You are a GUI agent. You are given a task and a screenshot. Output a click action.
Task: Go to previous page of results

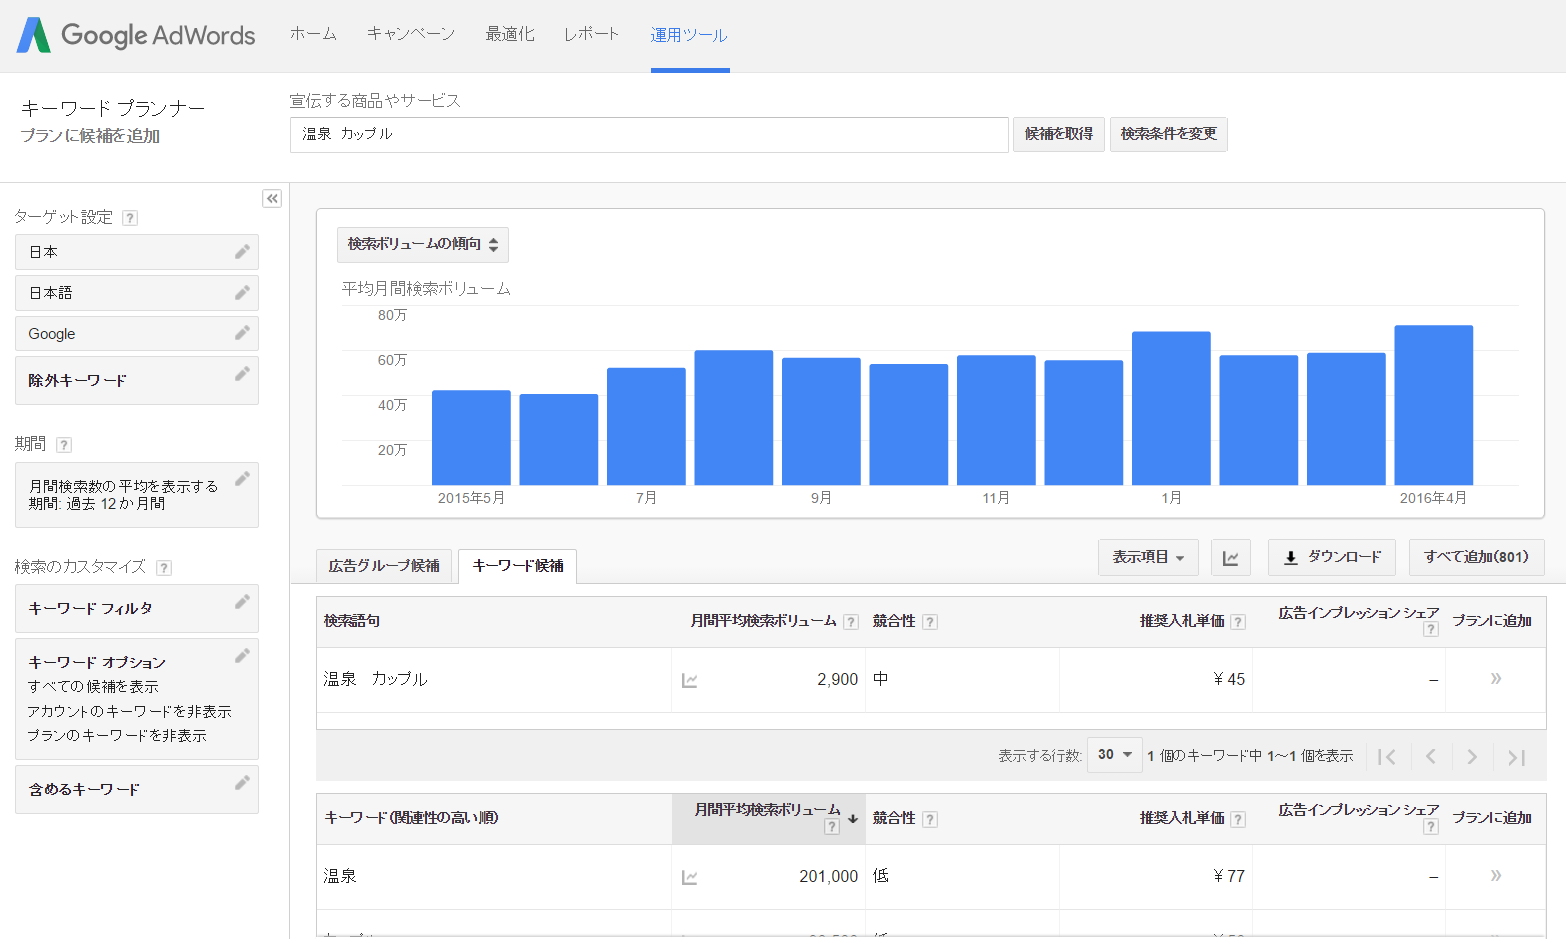pos(1430,757)
